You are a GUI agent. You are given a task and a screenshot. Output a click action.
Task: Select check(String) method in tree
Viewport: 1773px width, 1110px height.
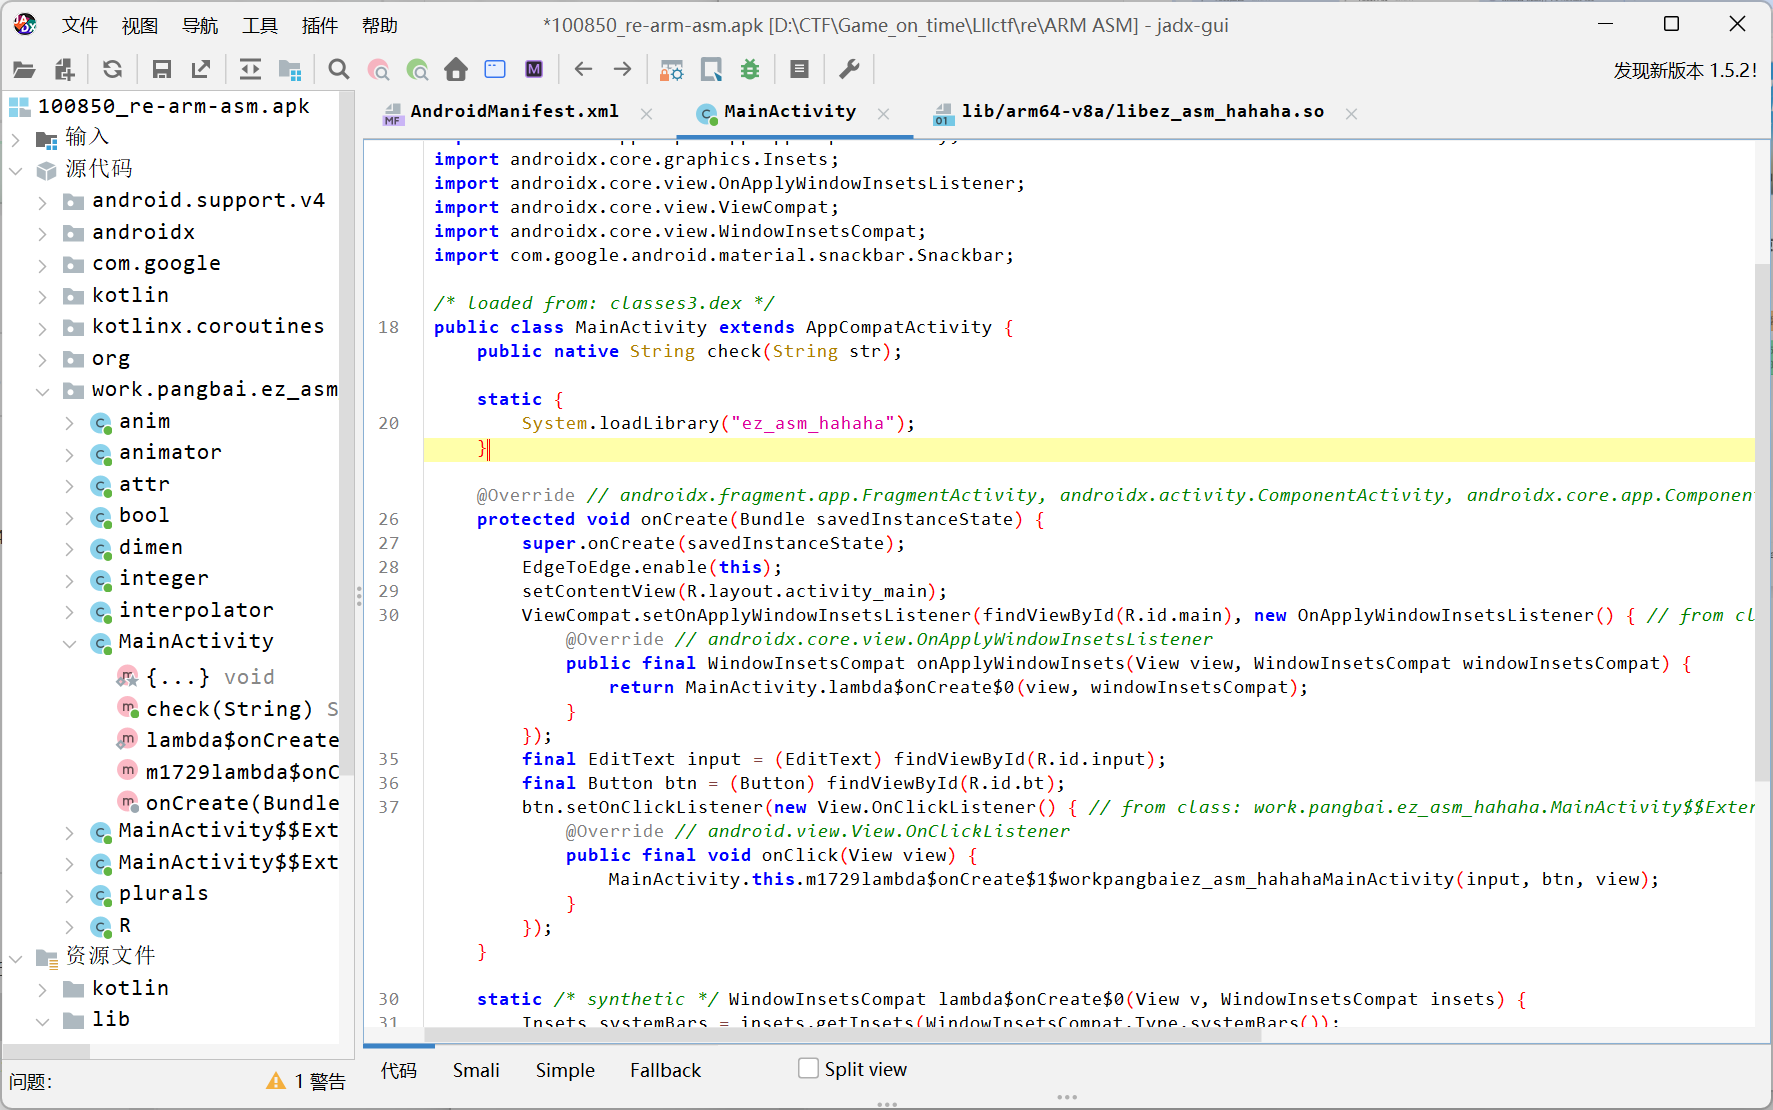pyautogui.click(x=229, y=709)
